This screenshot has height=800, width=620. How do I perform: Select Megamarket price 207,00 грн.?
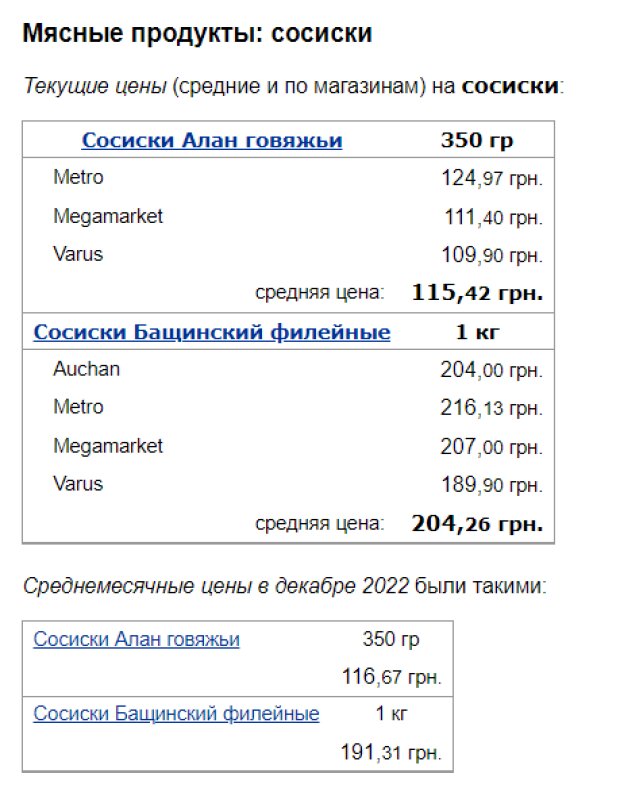coord(492,447)
